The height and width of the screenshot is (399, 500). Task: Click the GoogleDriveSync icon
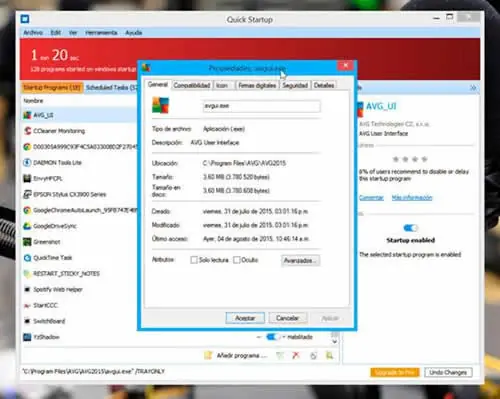pyautogui.click(x=27, y=226)
